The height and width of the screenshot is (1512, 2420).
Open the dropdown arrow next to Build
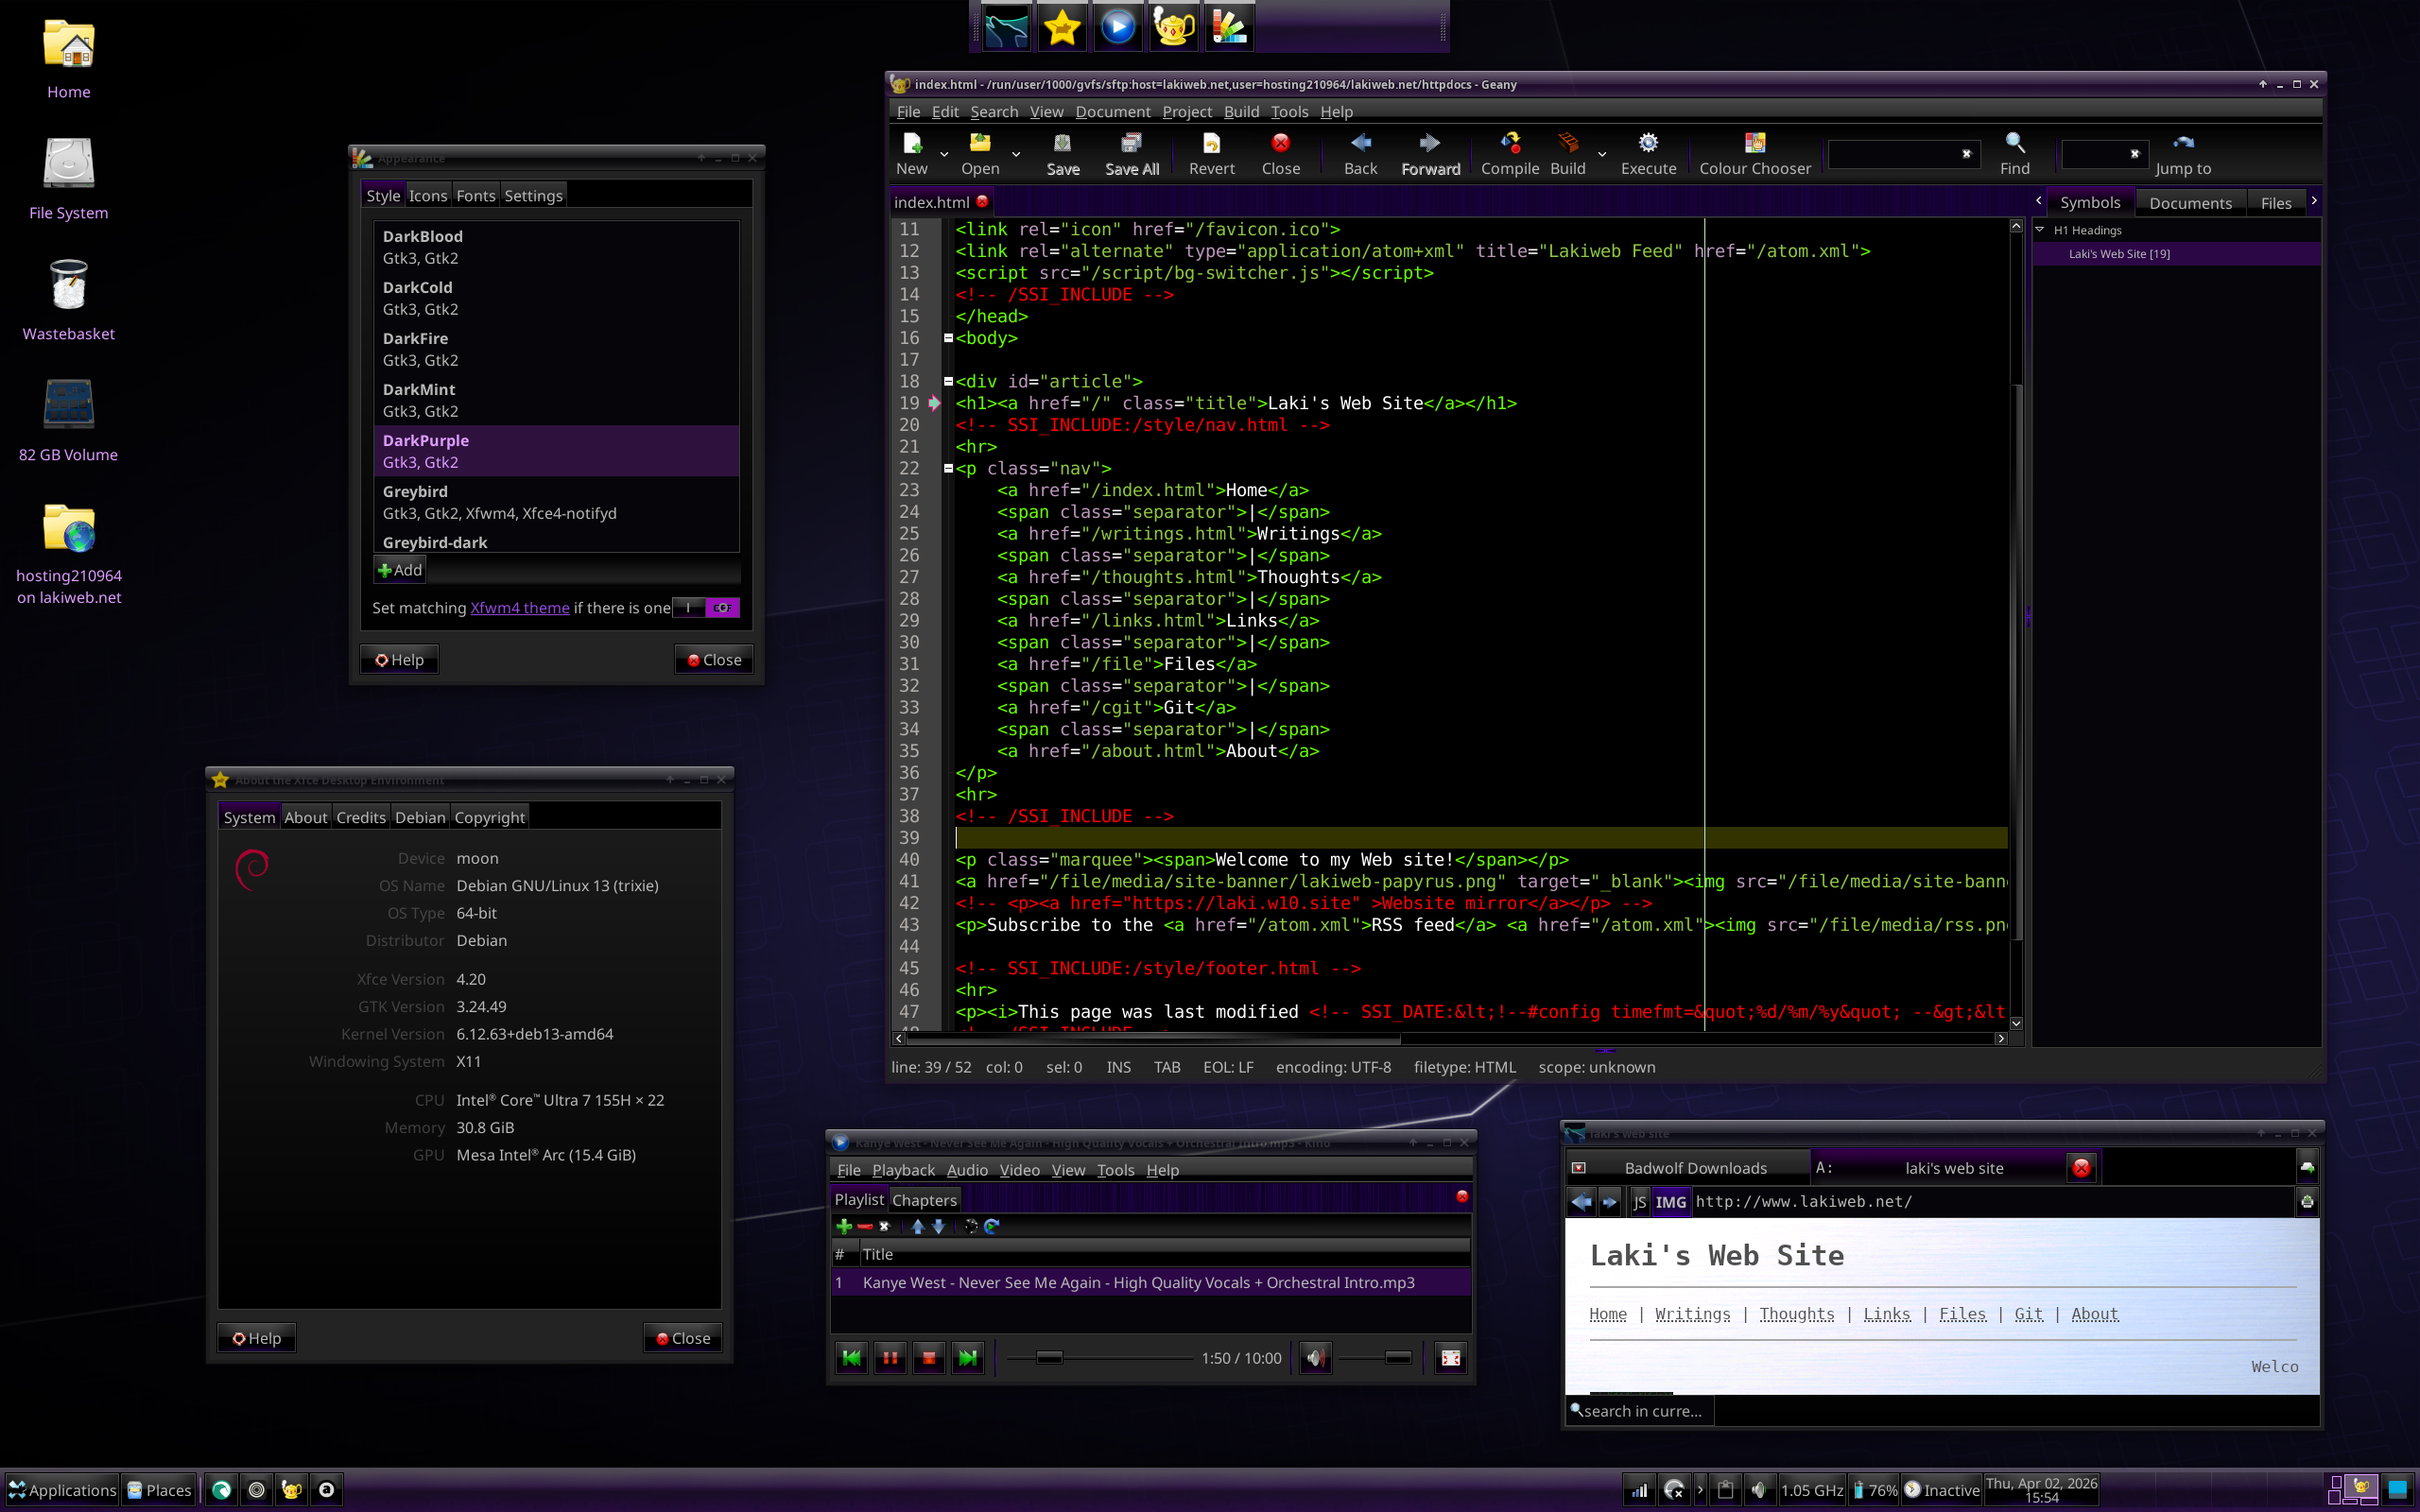coord(1602,154)
